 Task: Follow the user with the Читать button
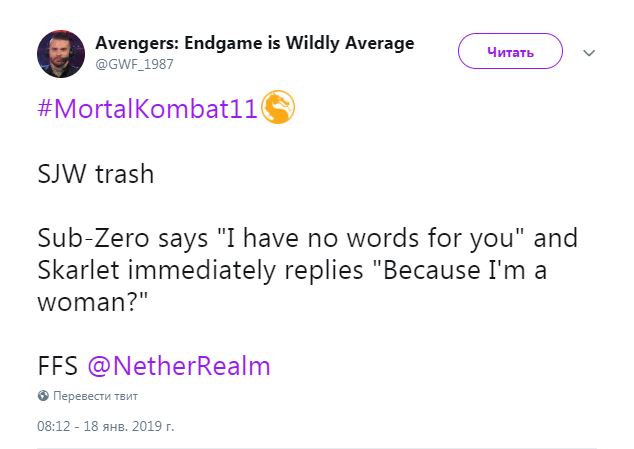tap(510, 51)
